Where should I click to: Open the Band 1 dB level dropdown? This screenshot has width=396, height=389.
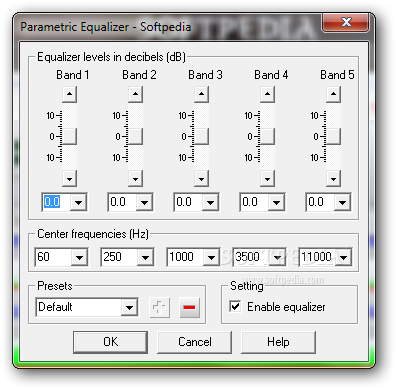[x=78, y=202]
